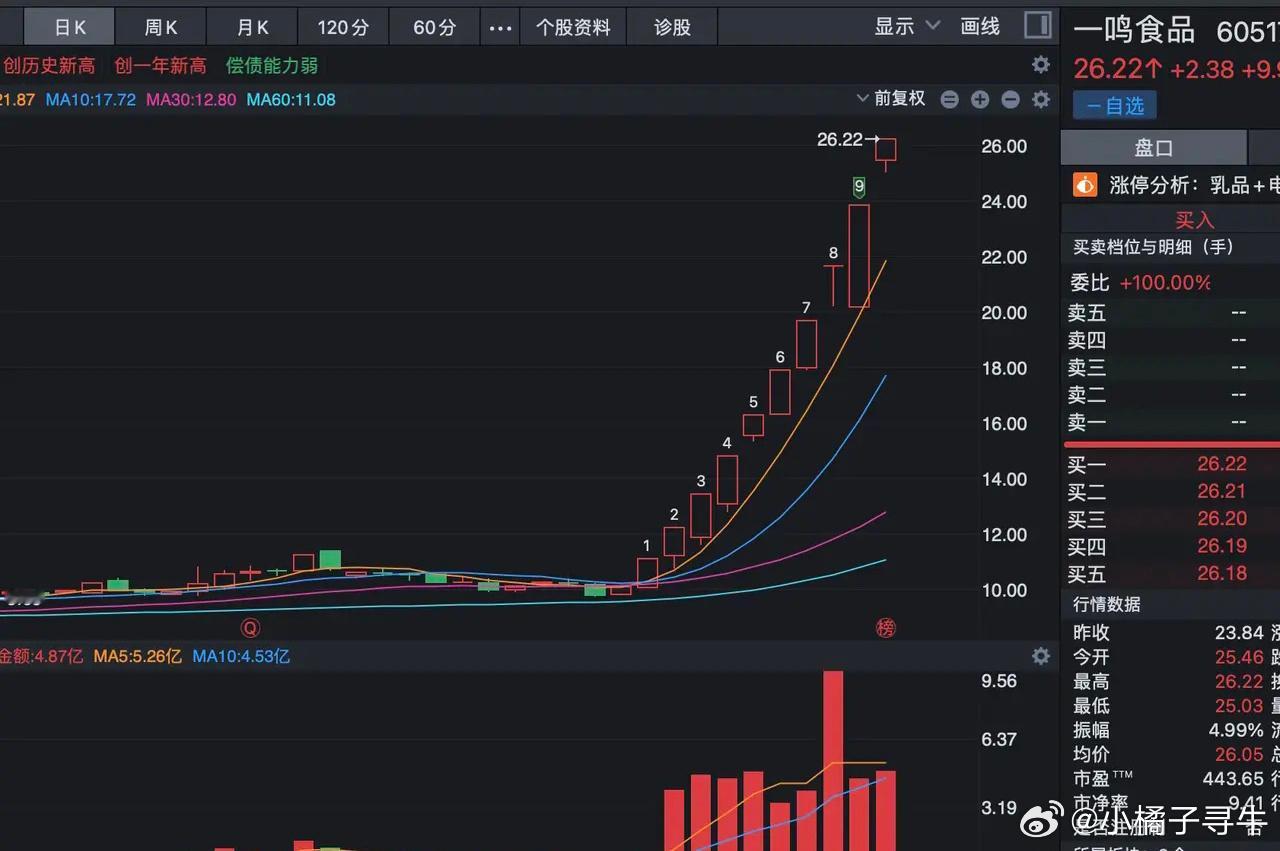The height and width of the screenshot is (851, 1280).
Task: Click the 振幅 value 4.99%
Action: click(x=1236, y=730)
